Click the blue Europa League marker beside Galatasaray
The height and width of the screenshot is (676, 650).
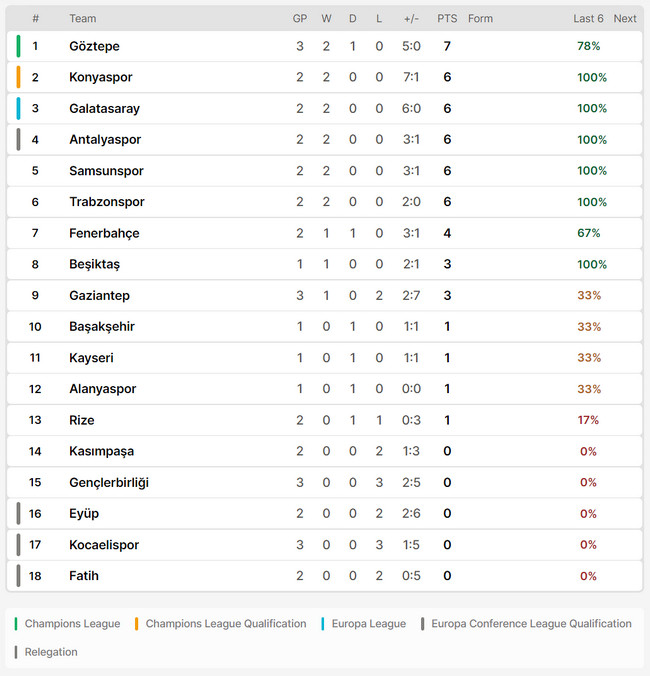tap(18, 108)
